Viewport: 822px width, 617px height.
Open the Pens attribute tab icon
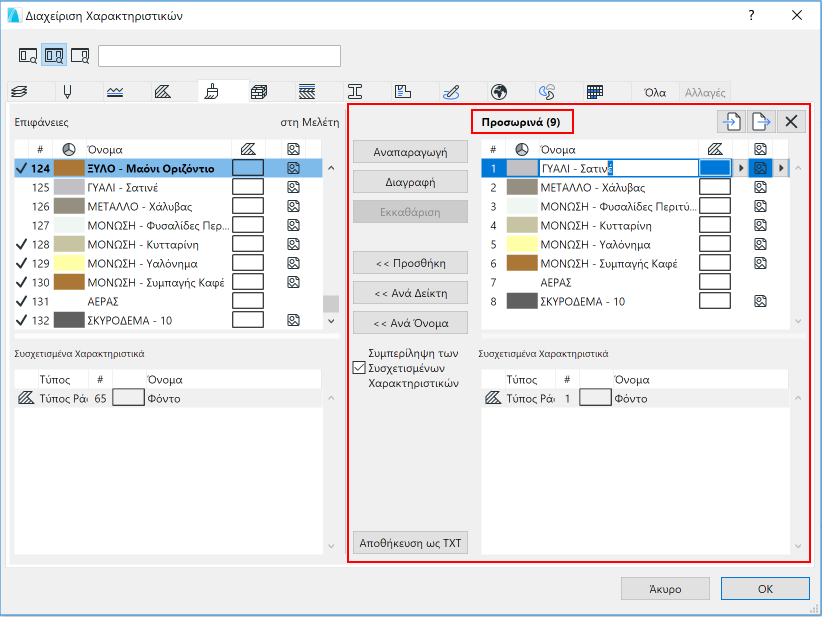[x=67, y=92]
